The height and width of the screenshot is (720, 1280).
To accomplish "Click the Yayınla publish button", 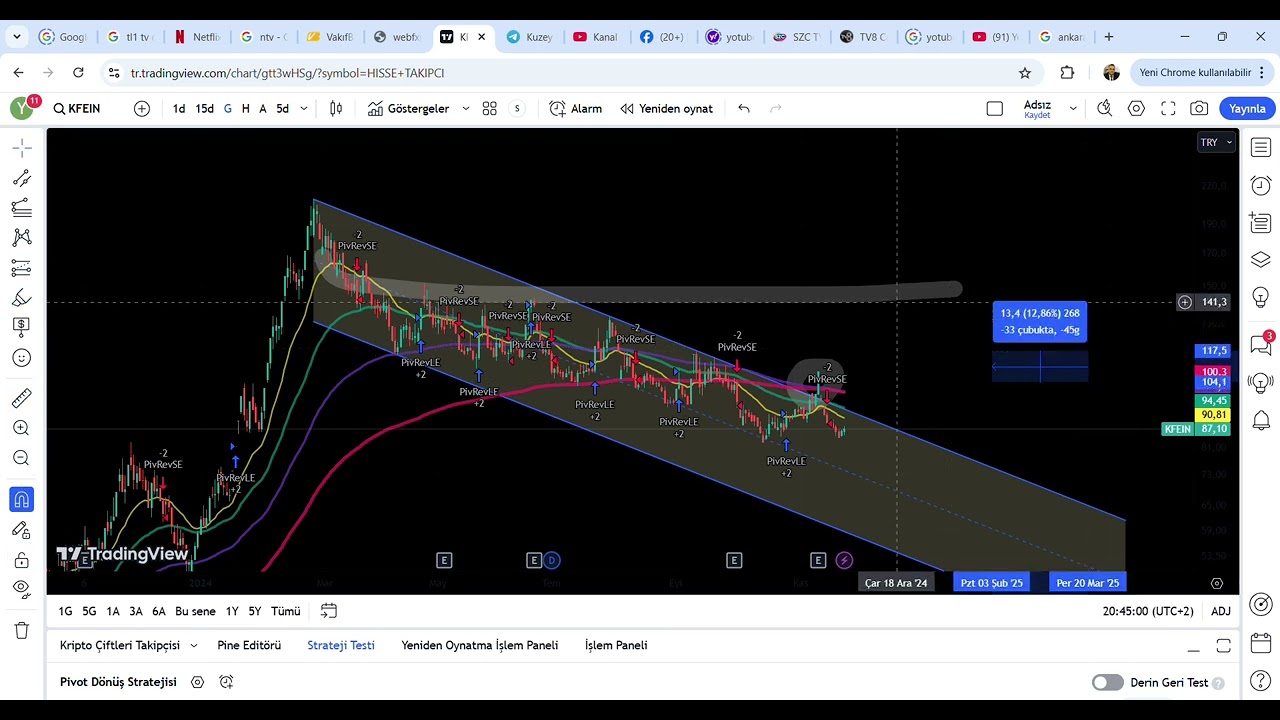I will pyautogui.click(x=1247, y=109).
